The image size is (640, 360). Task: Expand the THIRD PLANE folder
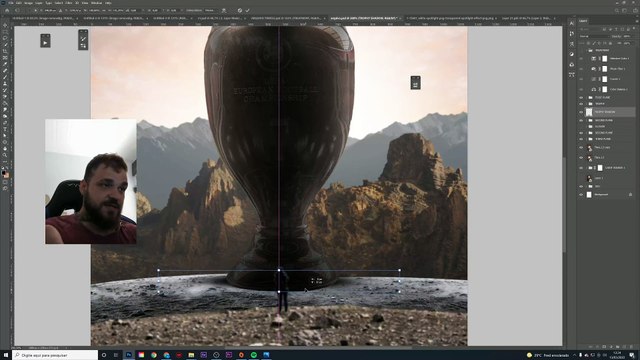point(587,139)
